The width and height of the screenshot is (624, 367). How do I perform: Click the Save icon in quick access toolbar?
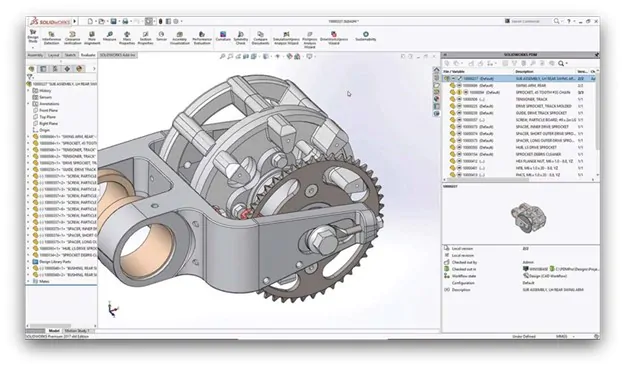pos(113,21)
